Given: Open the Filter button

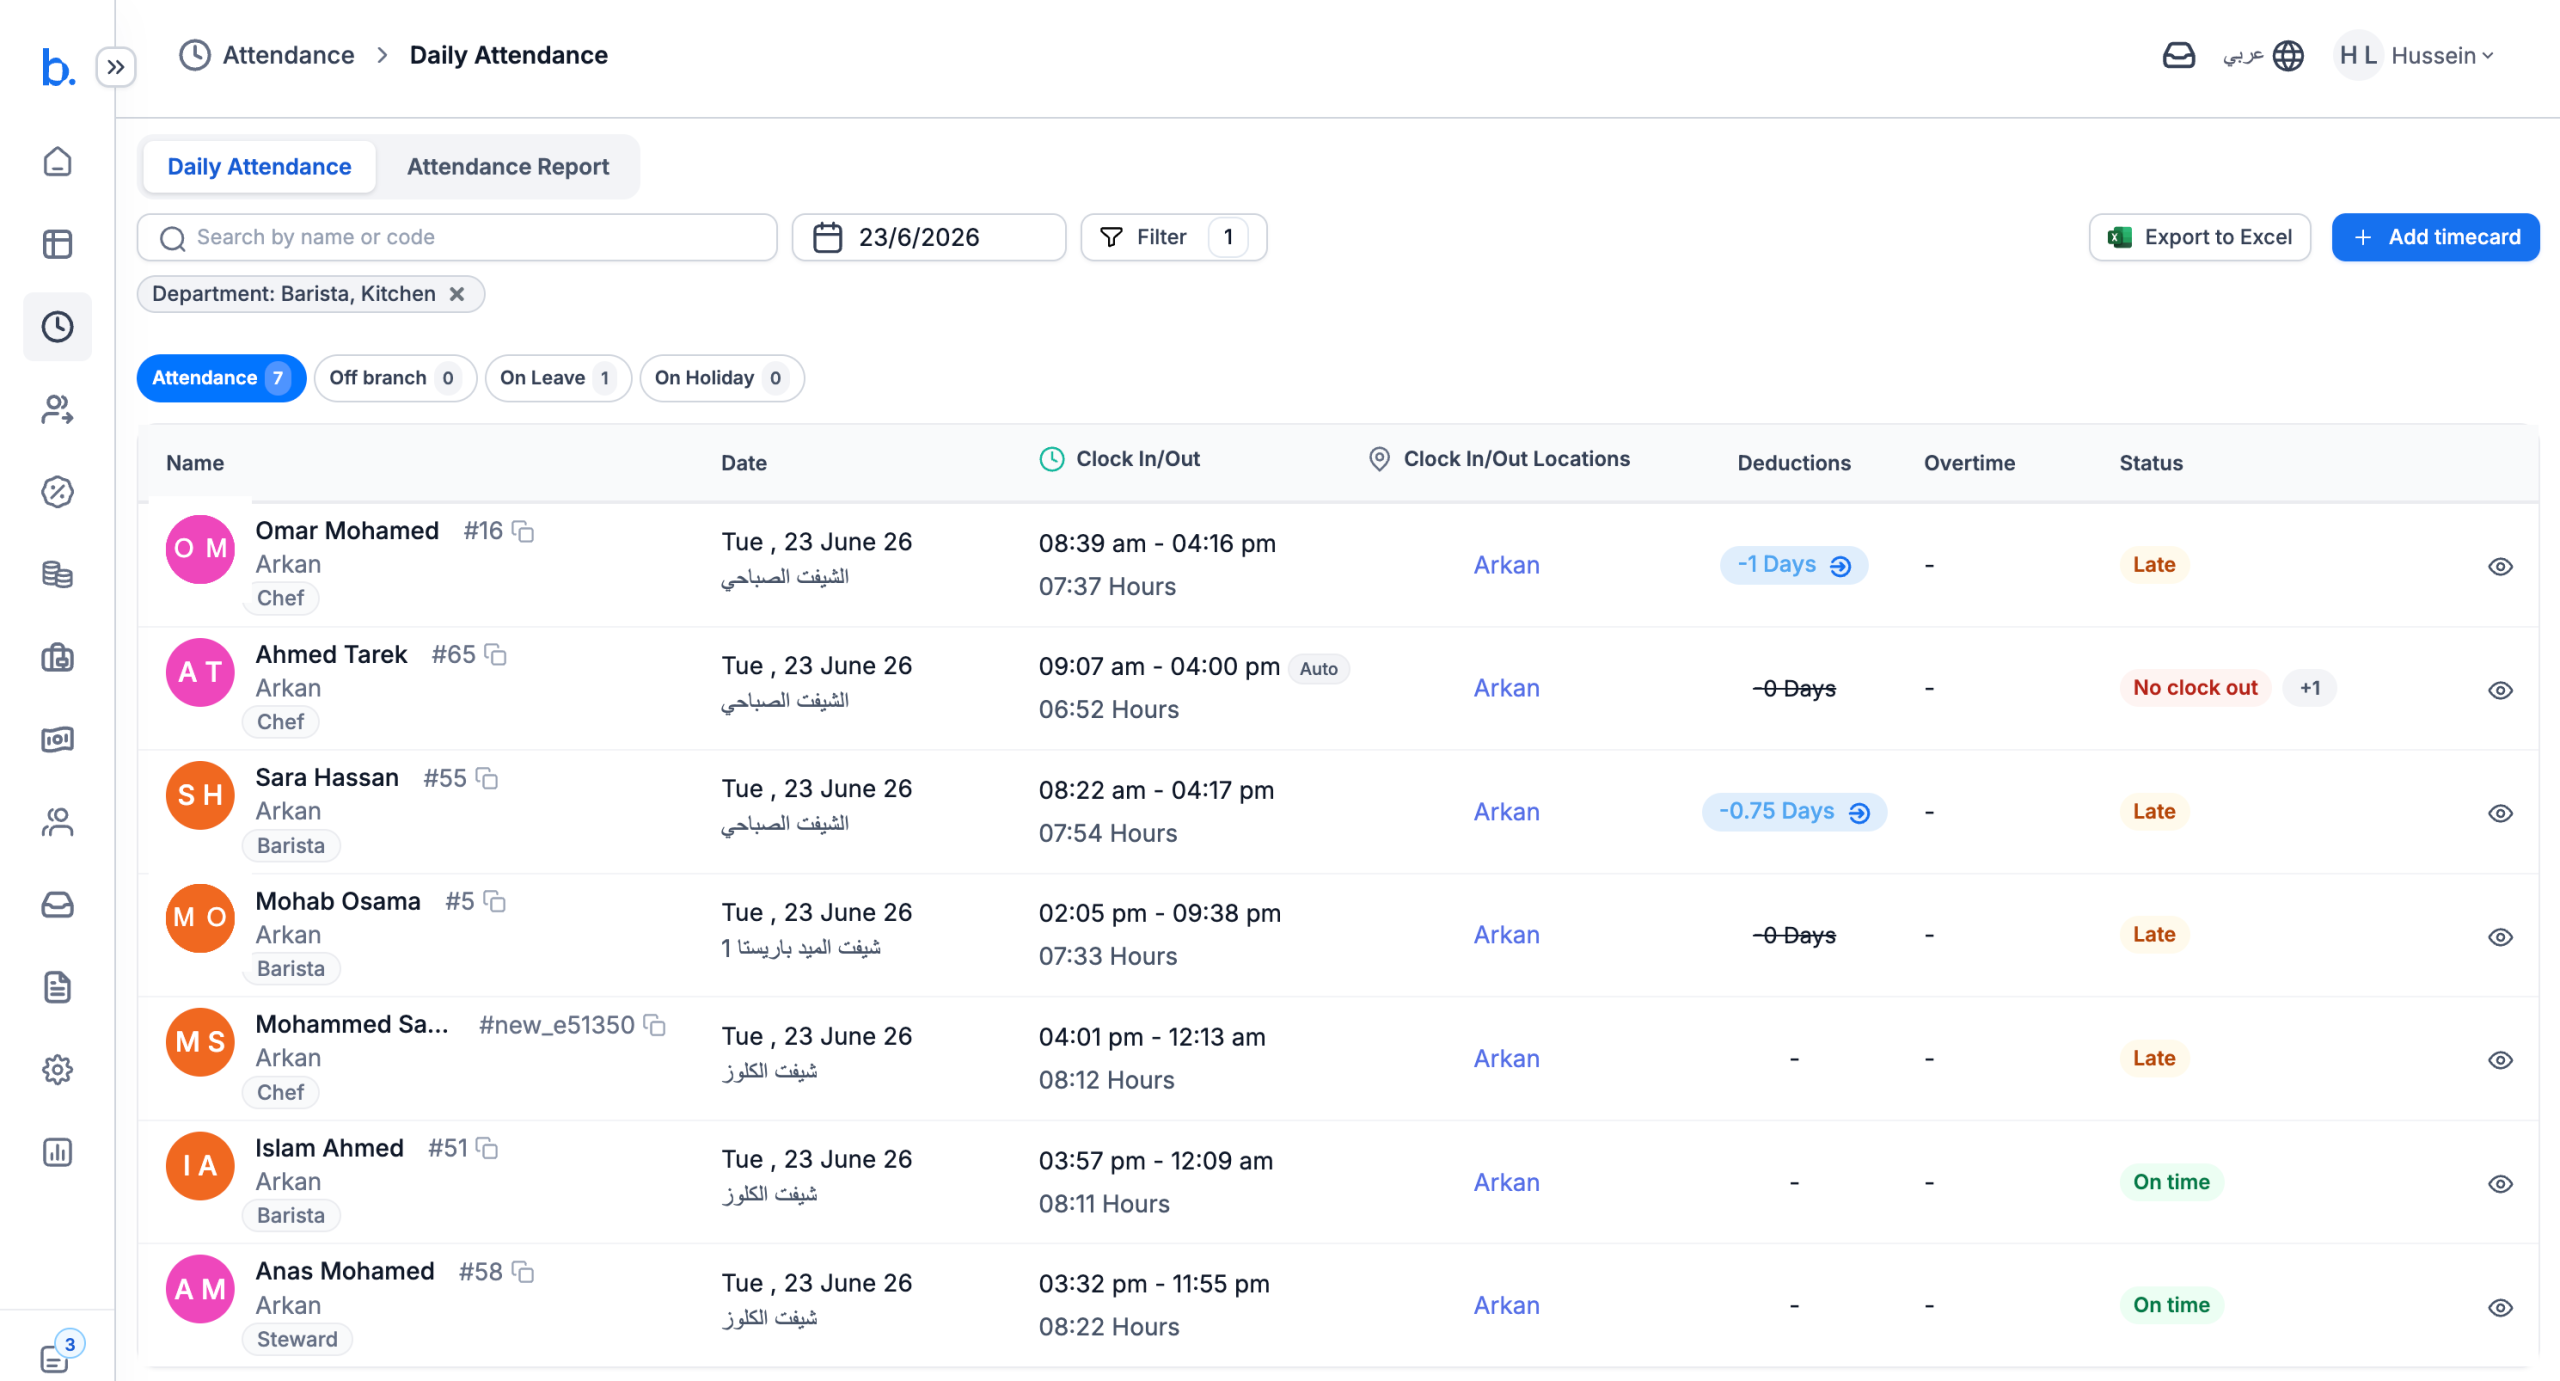Looking at the screenshot, I should (1174, 237).
